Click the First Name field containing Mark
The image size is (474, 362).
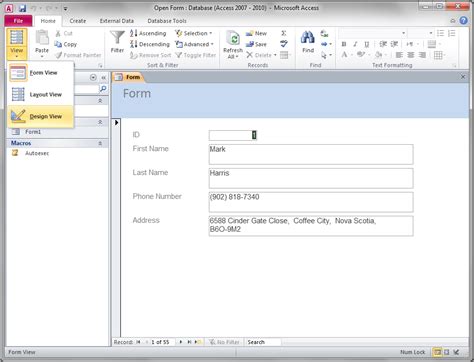tap(311, 154)
